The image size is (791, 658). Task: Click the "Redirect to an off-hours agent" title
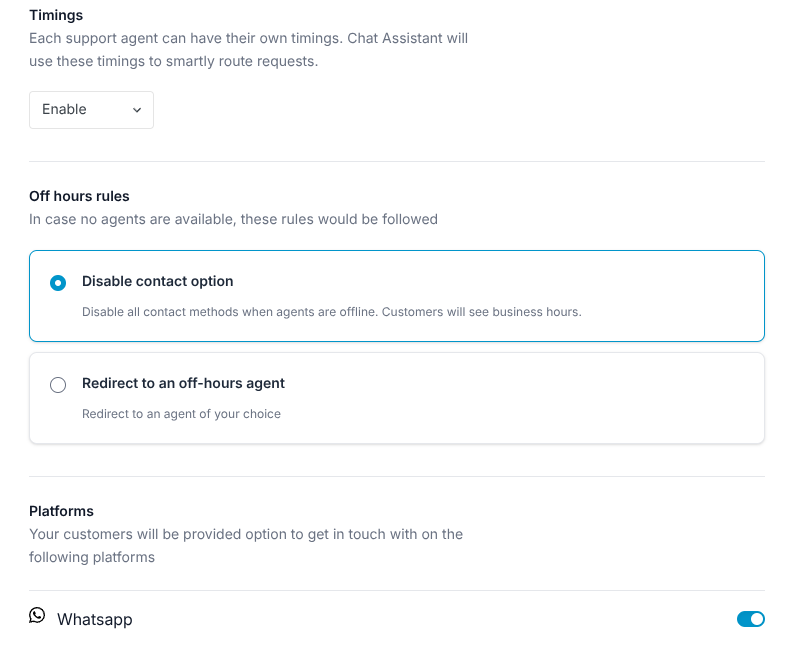point(183,383)
